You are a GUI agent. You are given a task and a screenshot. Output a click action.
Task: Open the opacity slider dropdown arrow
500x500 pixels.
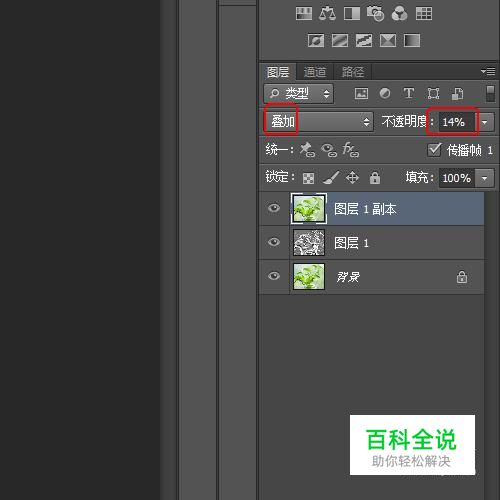pos(484,122)
